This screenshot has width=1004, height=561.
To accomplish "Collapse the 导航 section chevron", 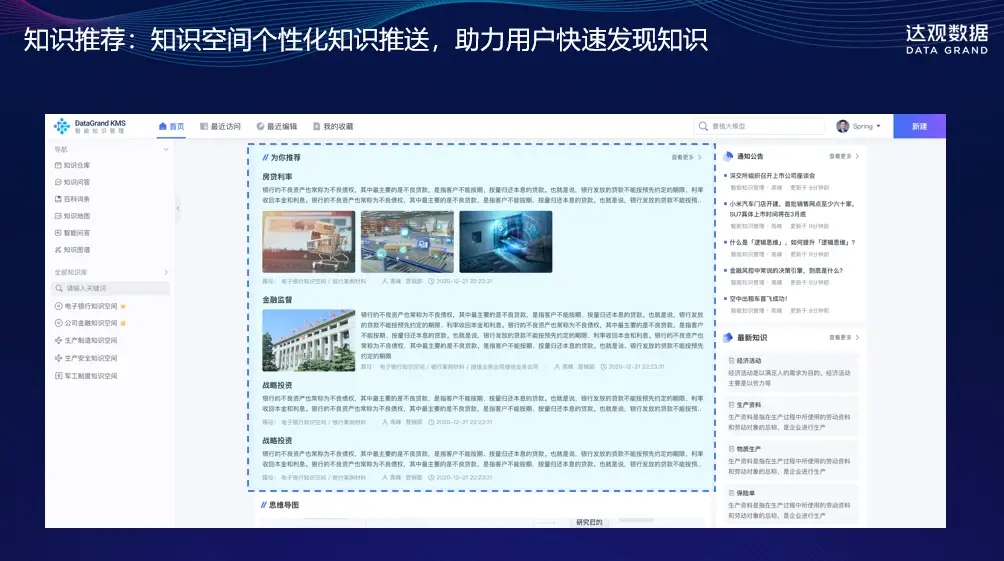I will click(166, 149).
